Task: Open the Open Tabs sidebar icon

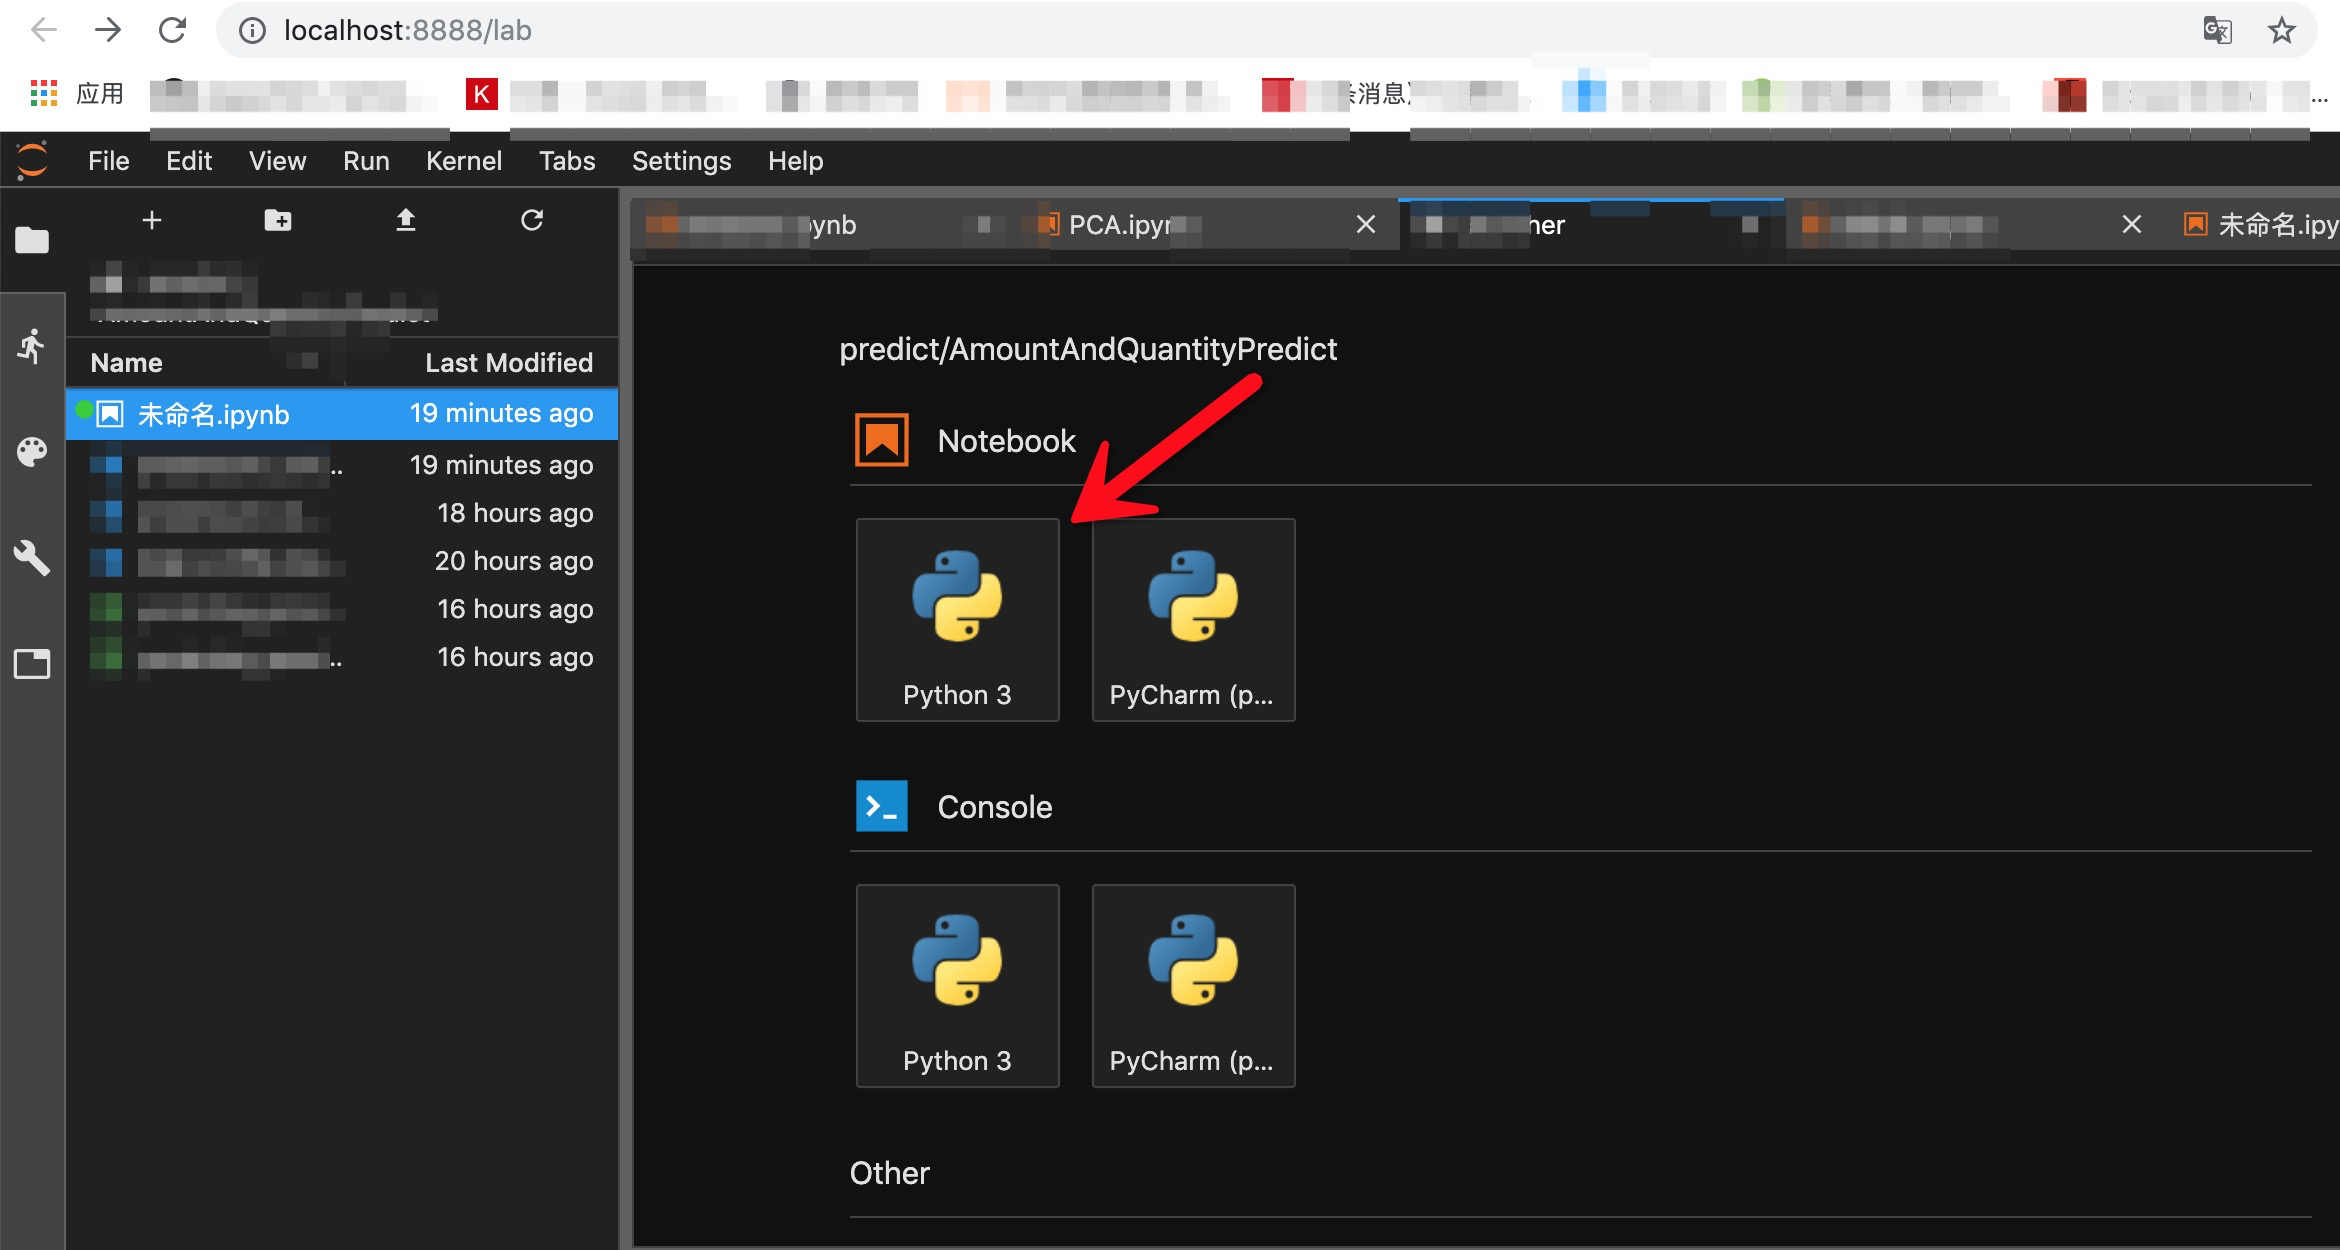Action: (x=32, y=664)
